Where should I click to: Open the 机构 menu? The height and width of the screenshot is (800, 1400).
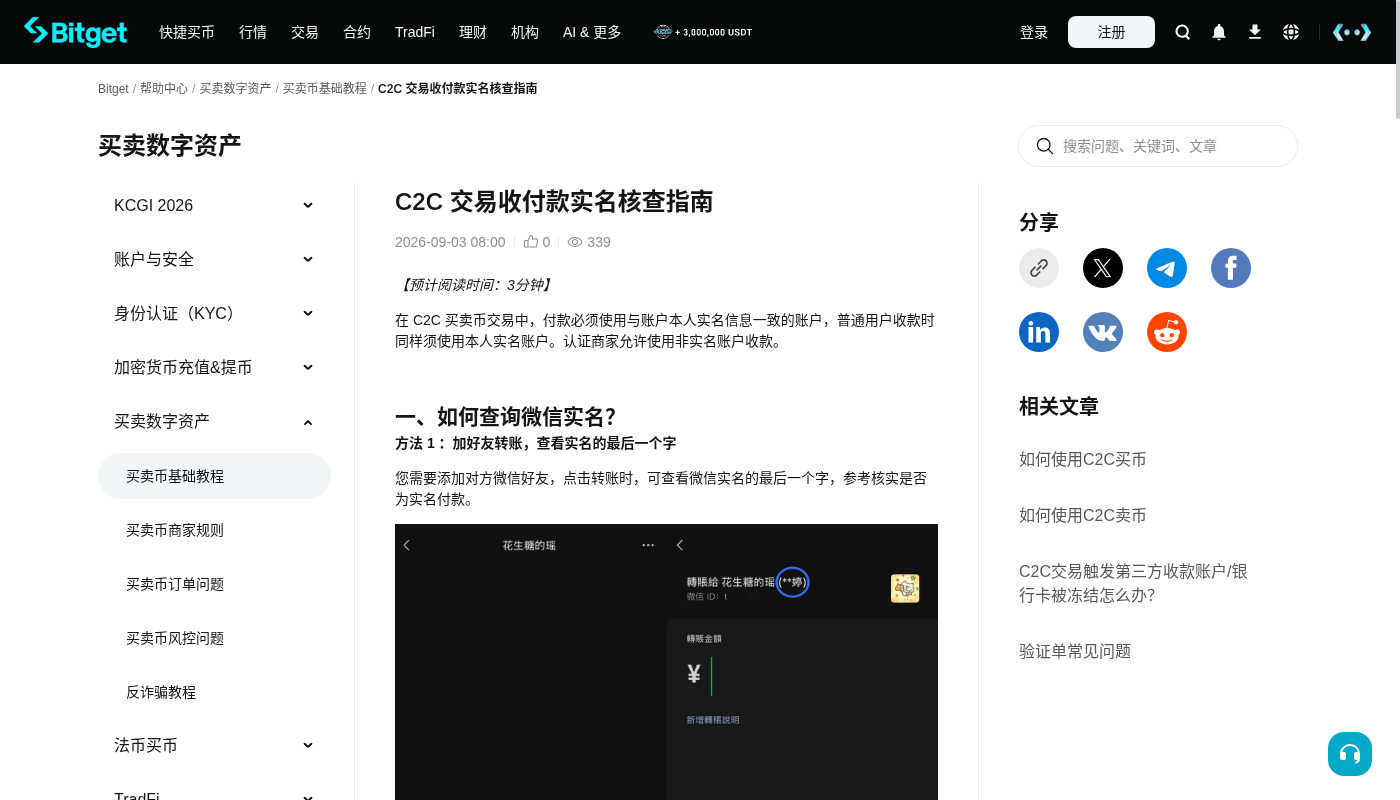525,32
